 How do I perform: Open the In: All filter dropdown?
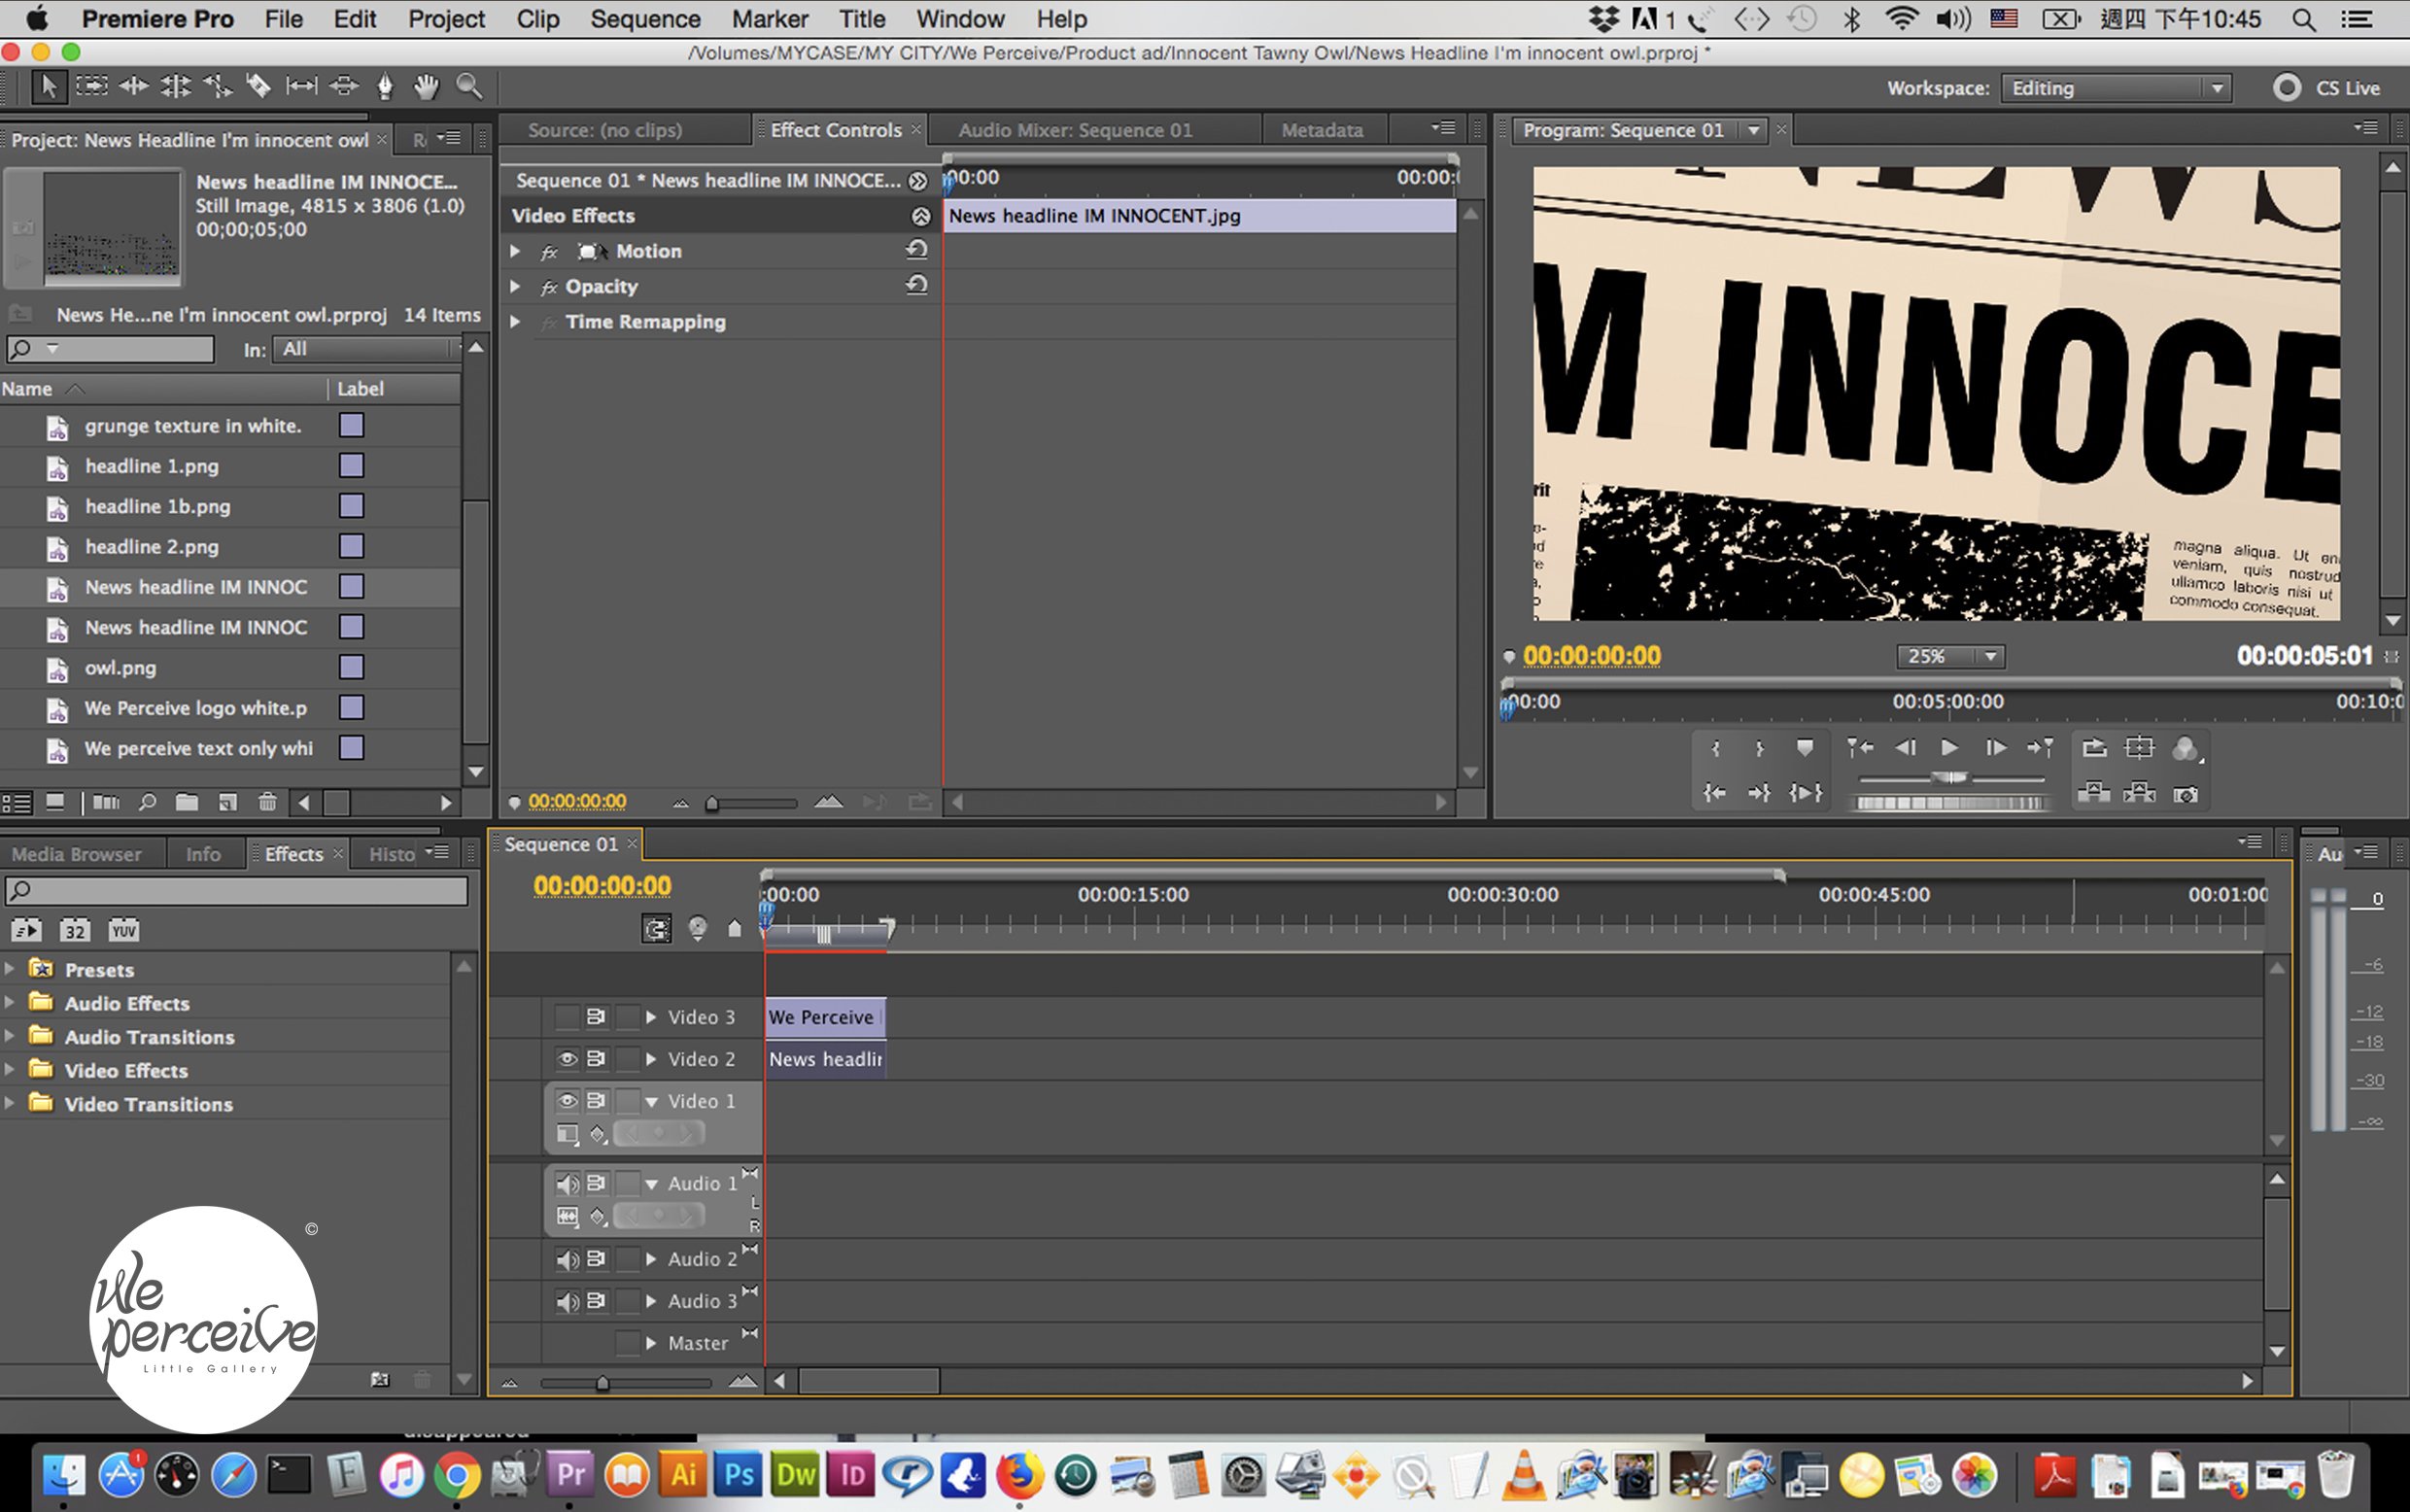point(366,349)
